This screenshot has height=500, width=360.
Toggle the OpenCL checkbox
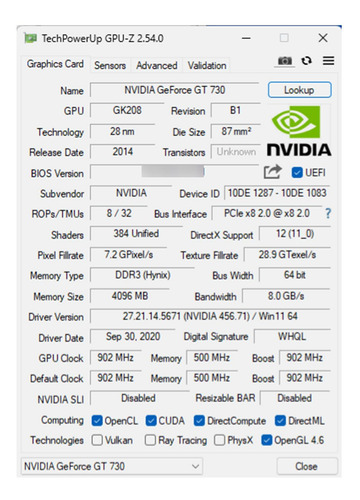tap(97, 421)
